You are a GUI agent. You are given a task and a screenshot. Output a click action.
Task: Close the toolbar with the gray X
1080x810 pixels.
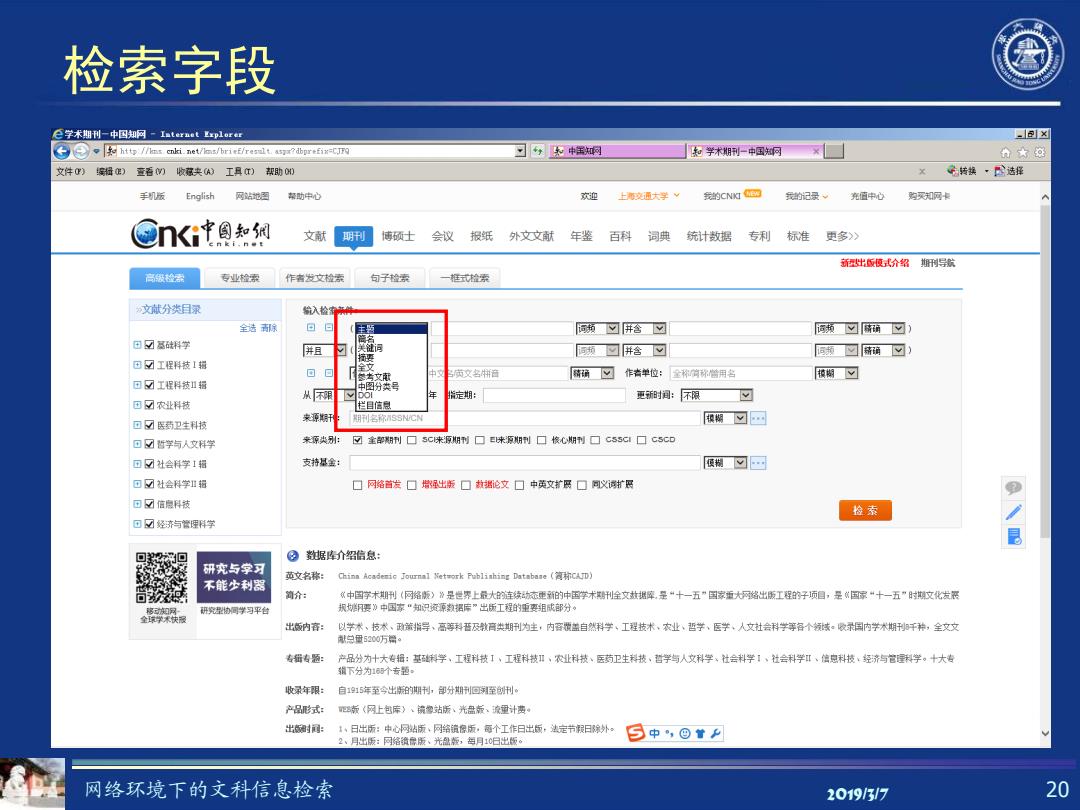[x=922, y=171]
